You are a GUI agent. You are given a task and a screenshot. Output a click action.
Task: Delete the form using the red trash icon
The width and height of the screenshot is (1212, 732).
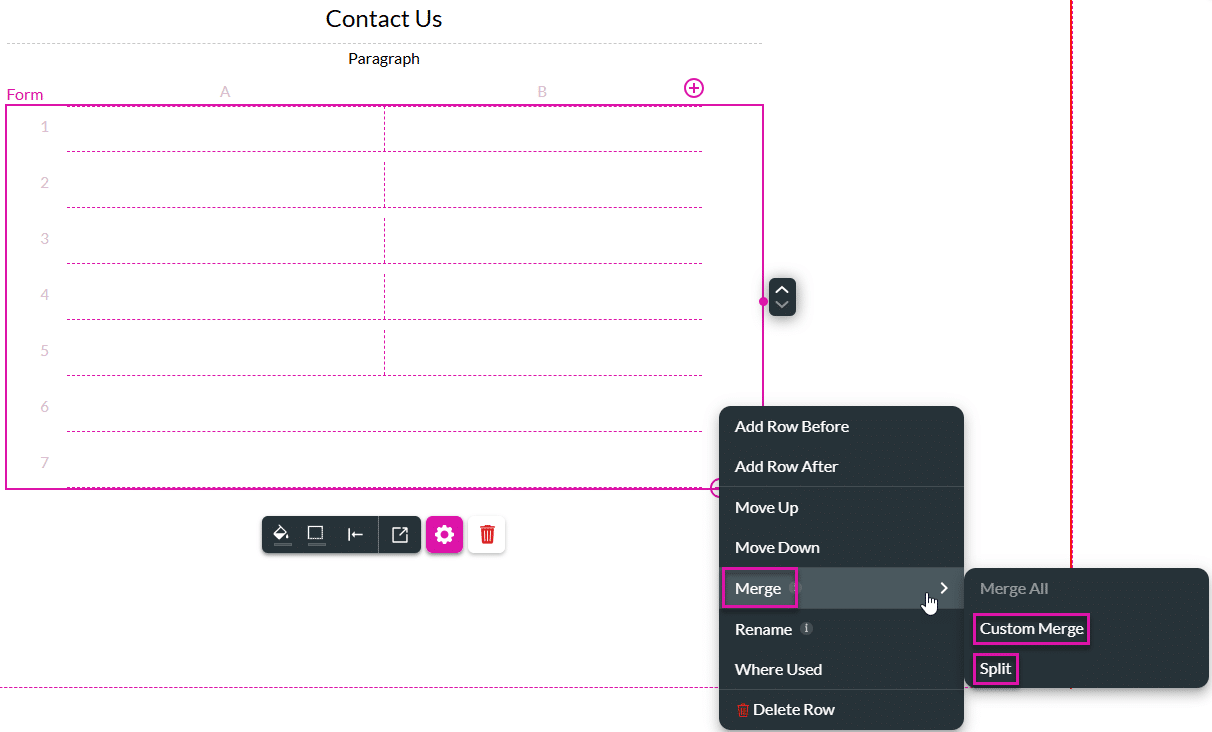[487, 534]
